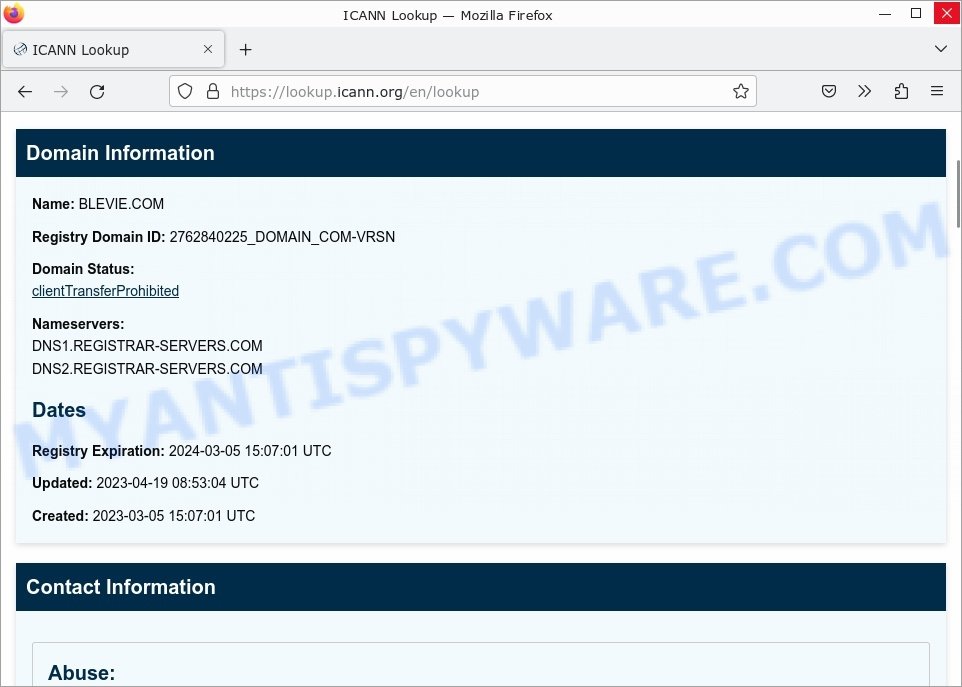Image resolution: width=962 pixels, height=687 pixels.
Task: Click the page vertical scrollbar
Action: [x=958, y=194]
